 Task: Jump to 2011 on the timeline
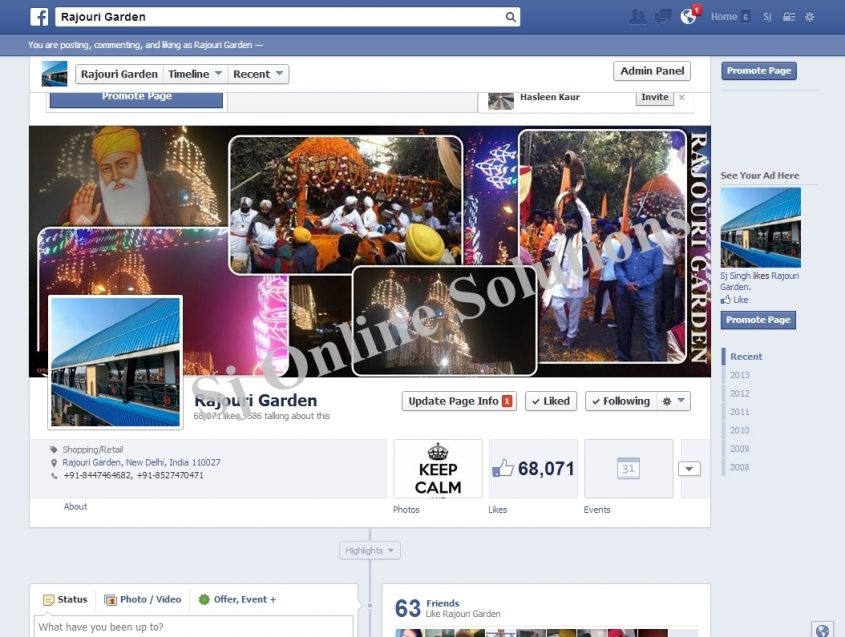pyautogui.click(x=739, y=412)
